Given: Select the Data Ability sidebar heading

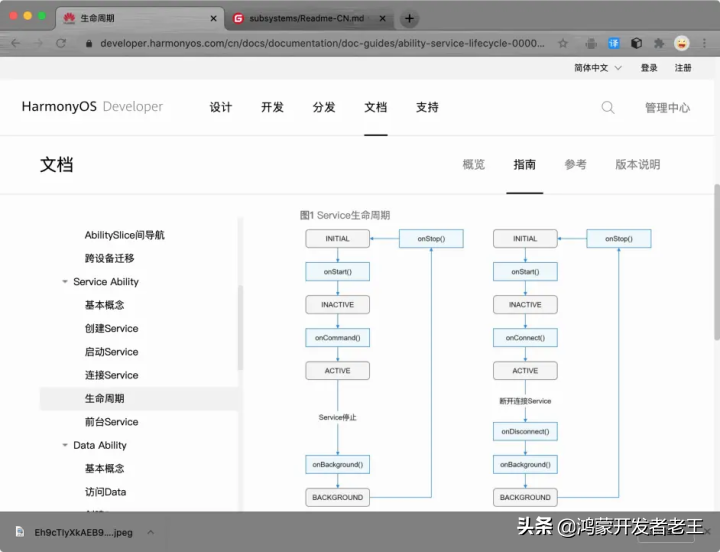Looking at the screenshot, I should pos(100,445).
